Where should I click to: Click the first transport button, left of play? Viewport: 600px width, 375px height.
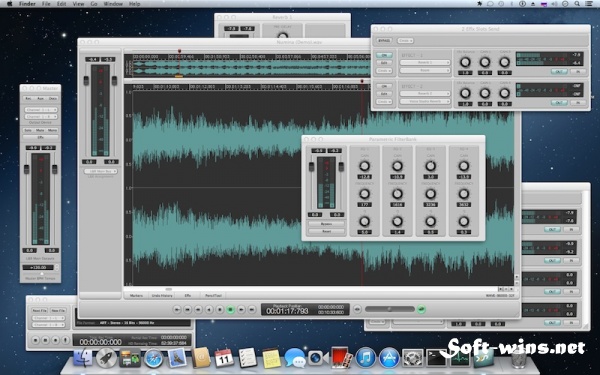[177, 309]
